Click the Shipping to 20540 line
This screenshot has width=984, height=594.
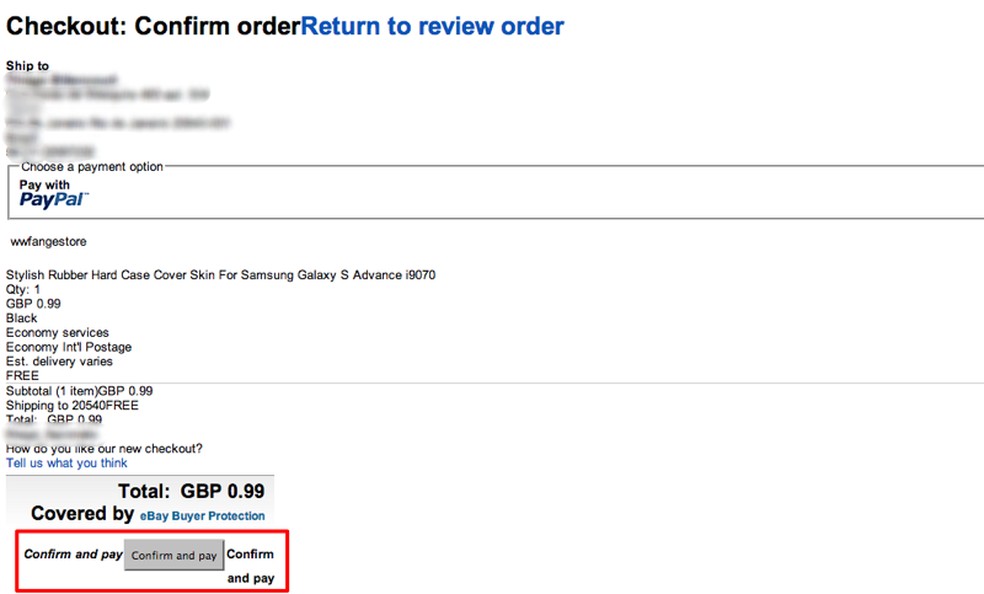[72, 405]
